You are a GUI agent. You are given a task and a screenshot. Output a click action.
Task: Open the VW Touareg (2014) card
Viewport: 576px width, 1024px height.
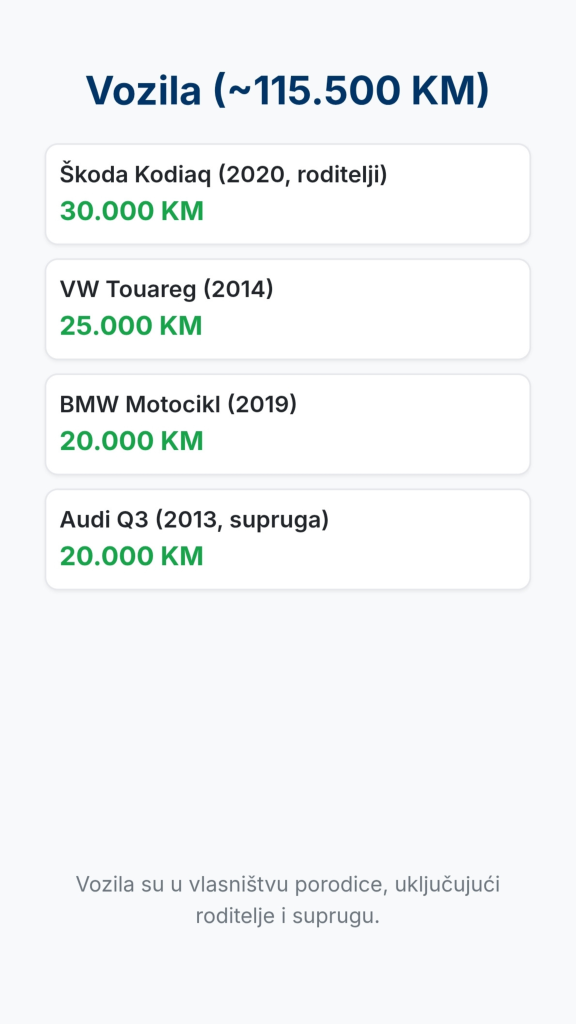point(288,309)
